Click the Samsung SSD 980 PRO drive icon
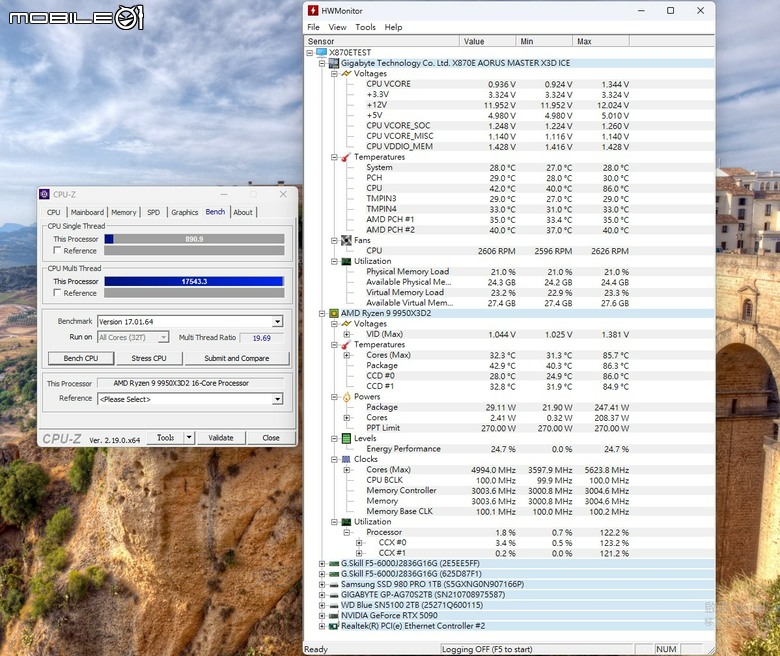The width and height of the screenshot is (780, 656). (334, 585)
